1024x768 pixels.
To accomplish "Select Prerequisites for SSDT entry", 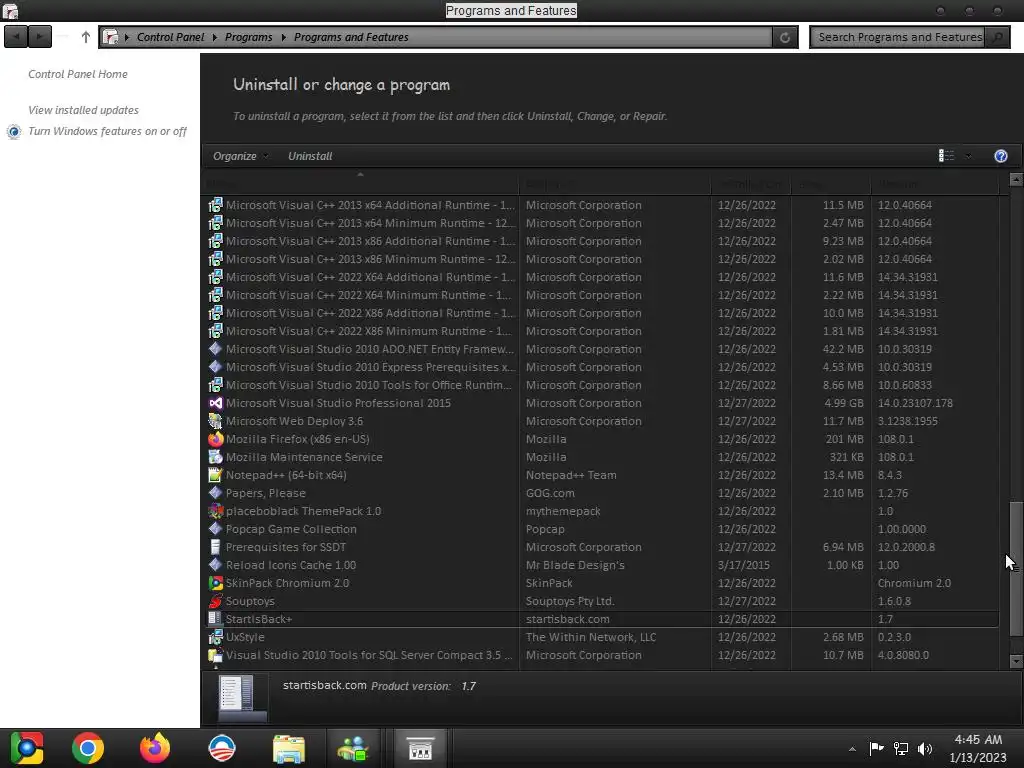I will point(603,547).
